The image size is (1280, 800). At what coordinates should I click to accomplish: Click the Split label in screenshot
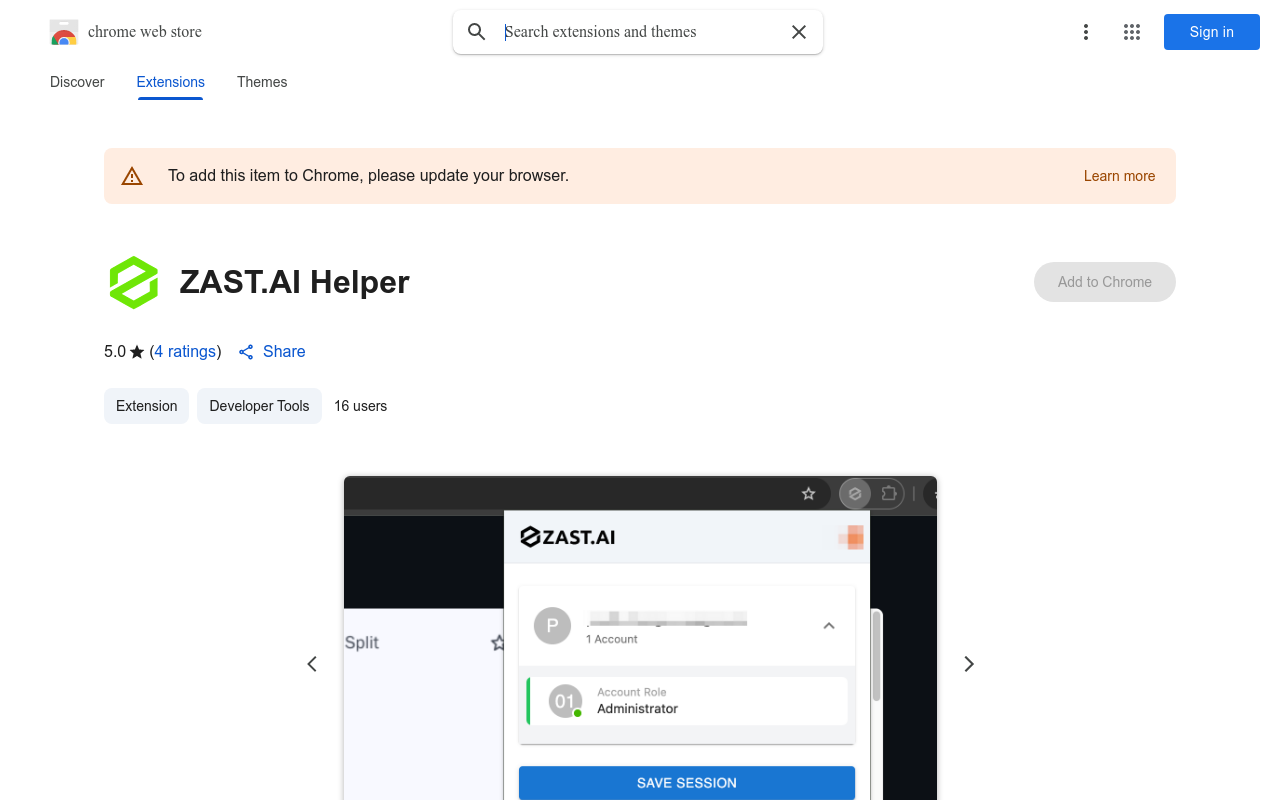pyautogui.click(x=362, y=643)
